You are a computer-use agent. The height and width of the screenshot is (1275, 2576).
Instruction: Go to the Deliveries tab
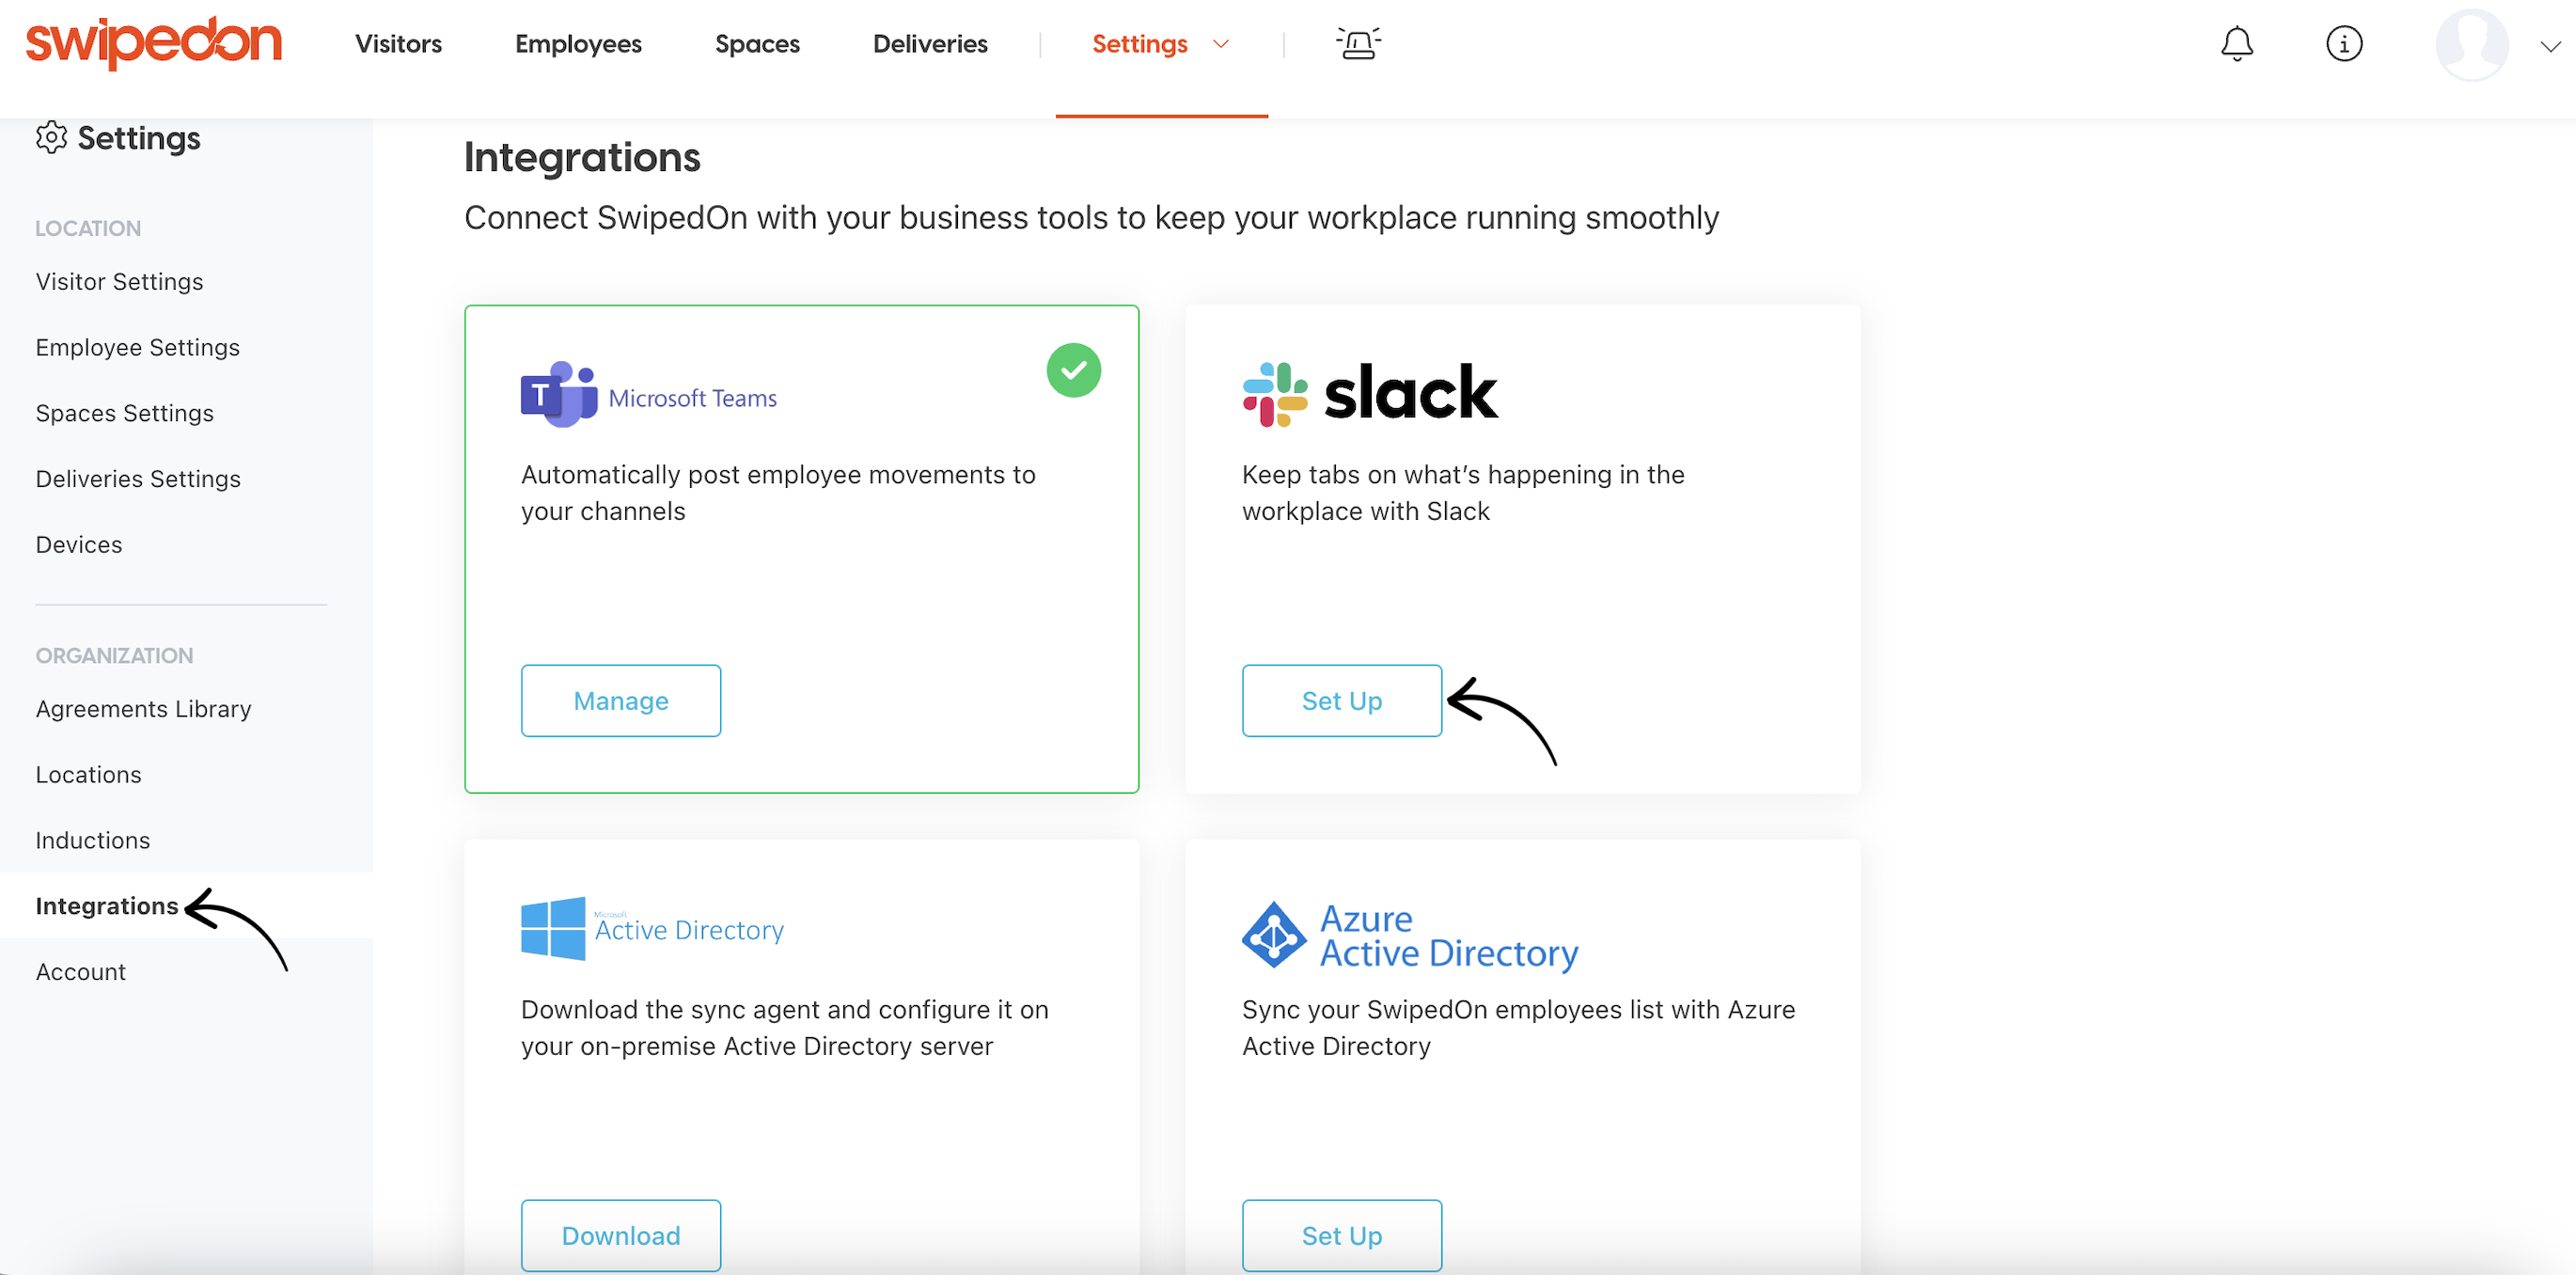point(930,44)
